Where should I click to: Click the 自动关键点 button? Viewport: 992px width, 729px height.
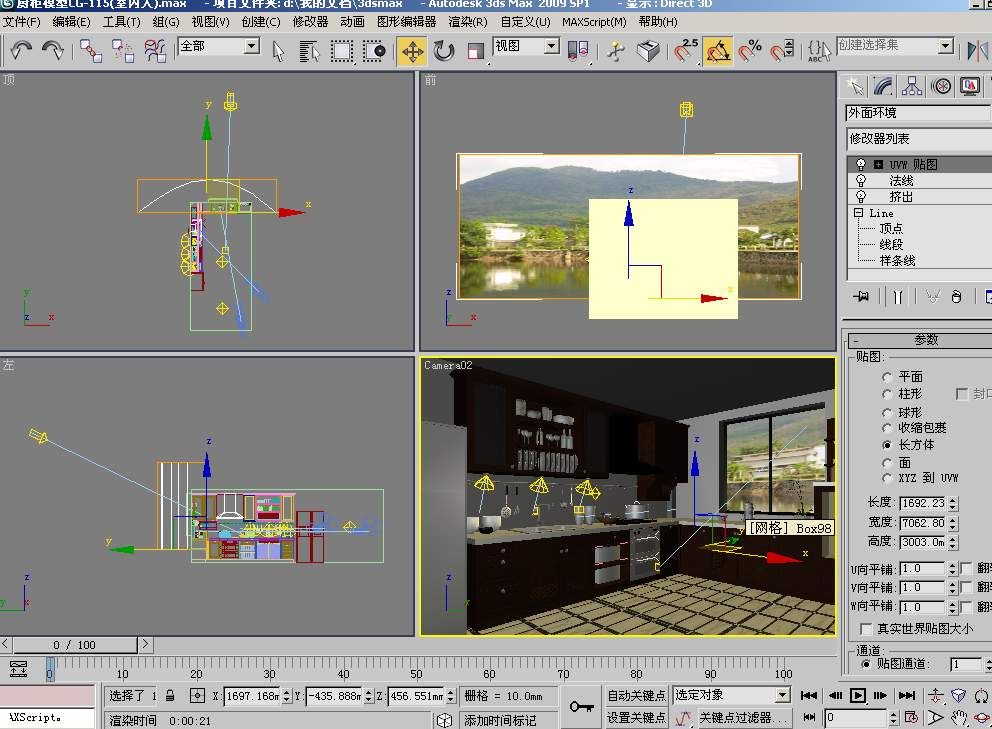636,695
